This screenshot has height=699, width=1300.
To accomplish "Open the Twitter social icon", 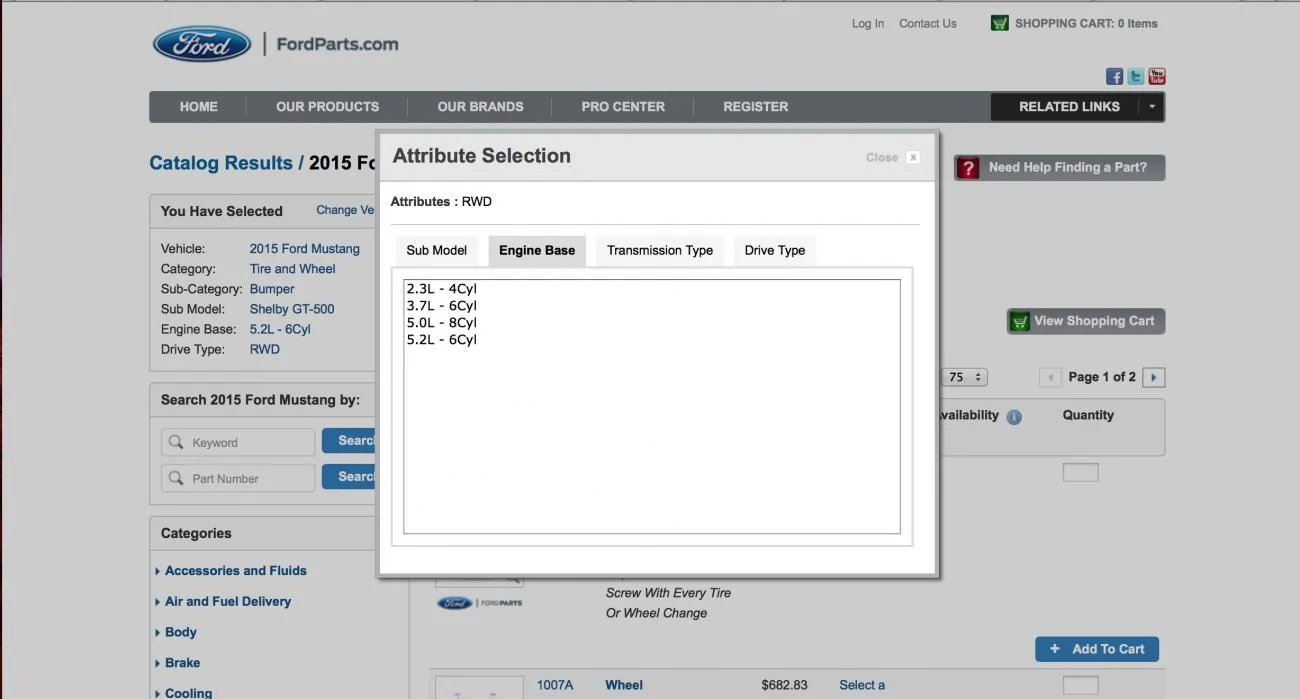I will [x=1136, y=77].
